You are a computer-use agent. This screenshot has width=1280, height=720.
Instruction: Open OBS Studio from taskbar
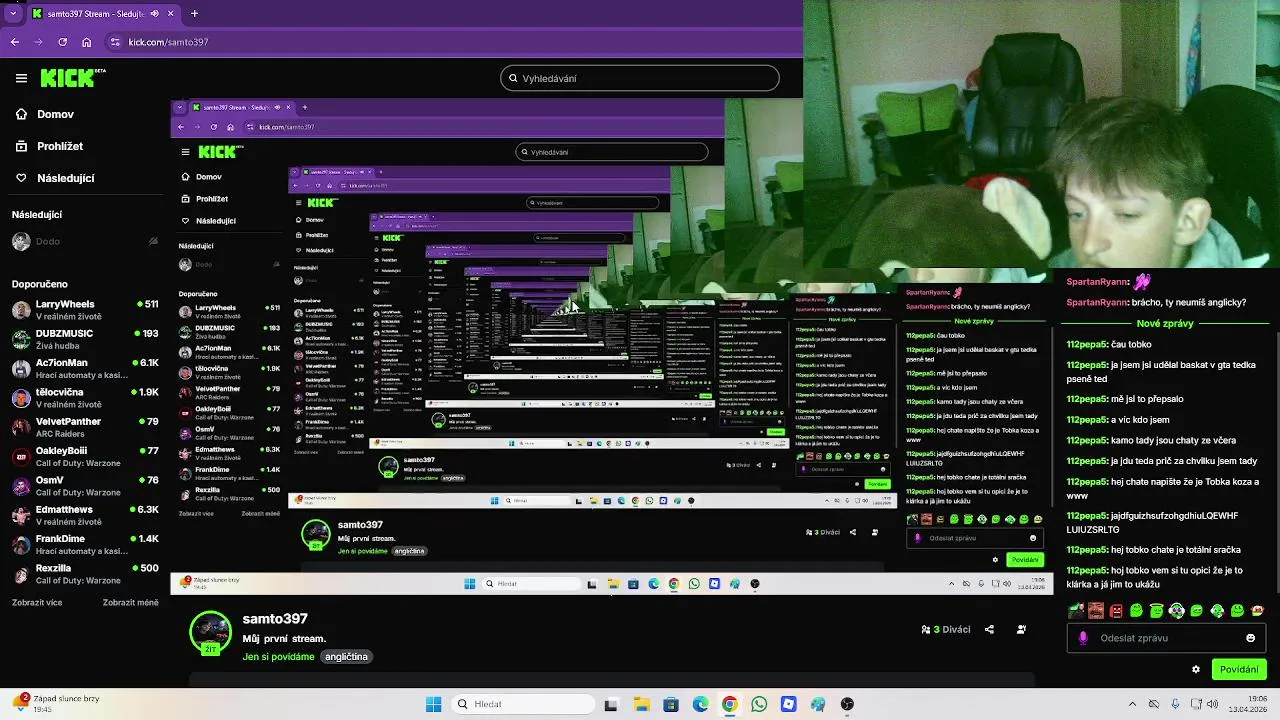[x=848, y=704]
